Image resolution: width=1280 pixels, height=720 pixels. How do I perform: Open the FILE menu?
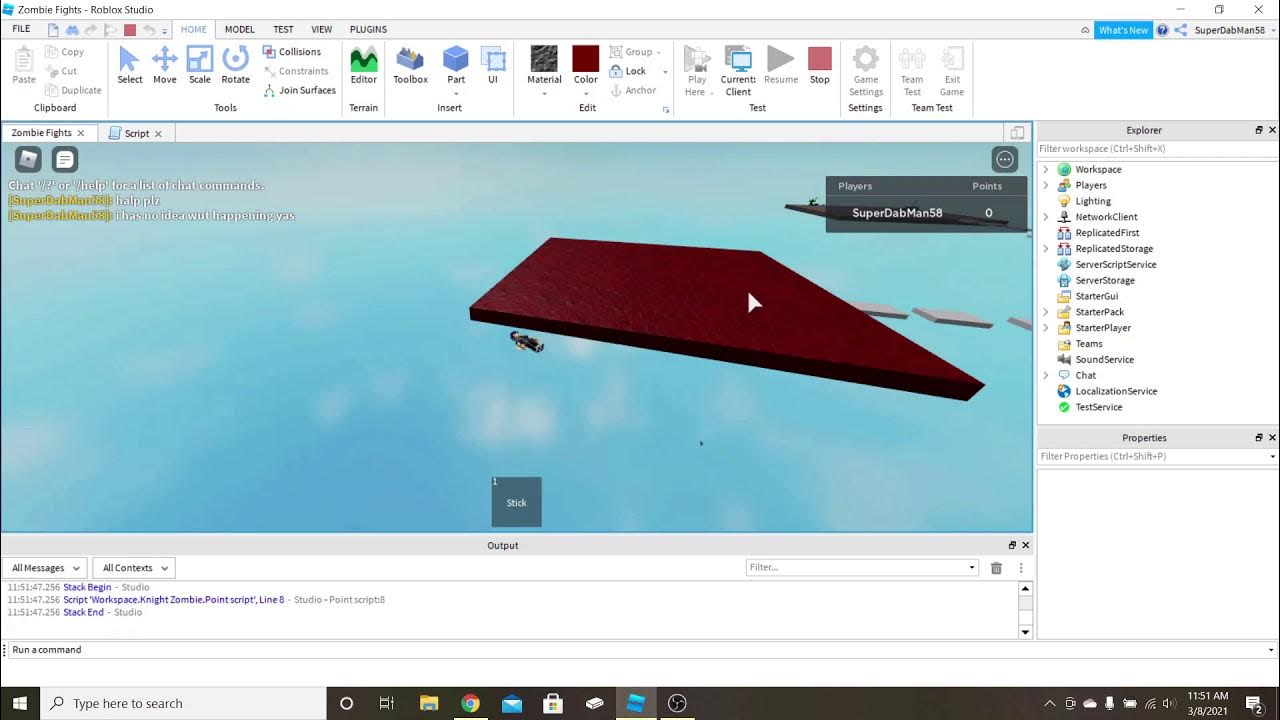coord(21,30)
